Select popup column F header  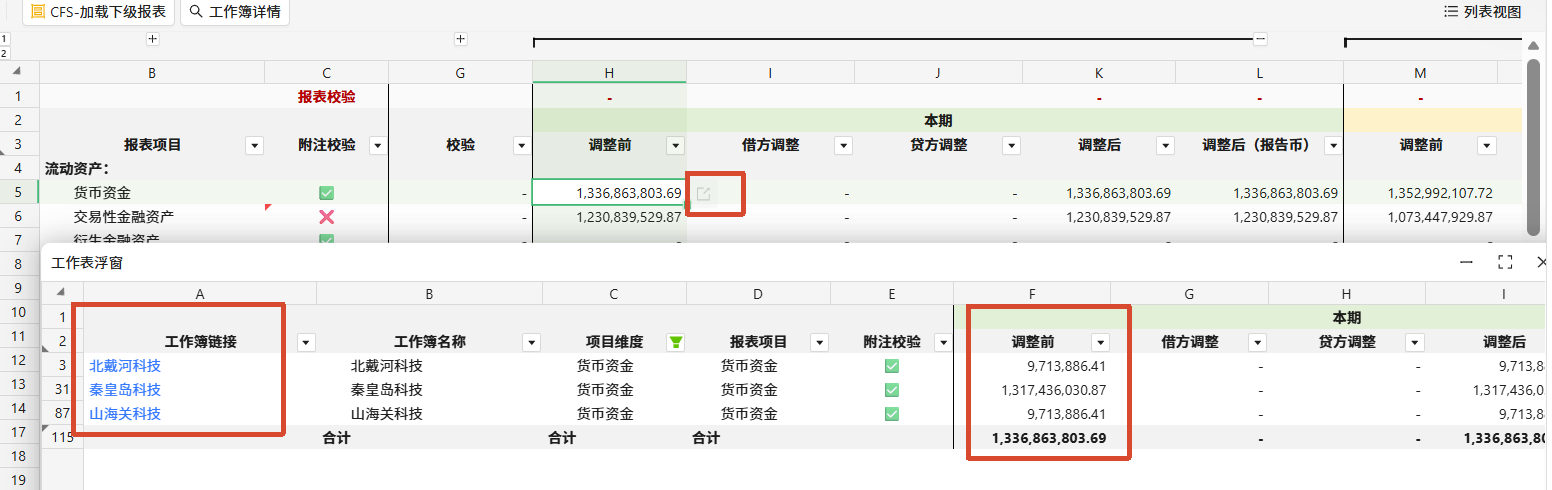[x=1032, y=293]
